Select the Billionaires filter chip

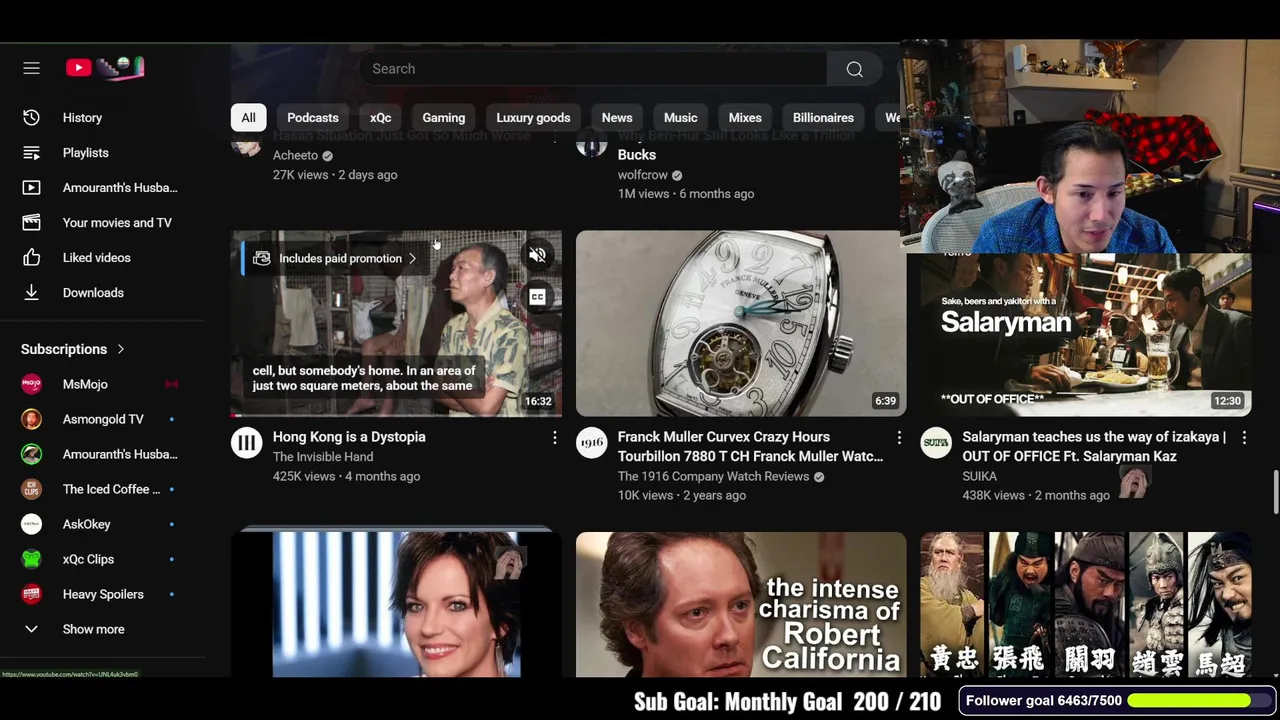point(823,118)
